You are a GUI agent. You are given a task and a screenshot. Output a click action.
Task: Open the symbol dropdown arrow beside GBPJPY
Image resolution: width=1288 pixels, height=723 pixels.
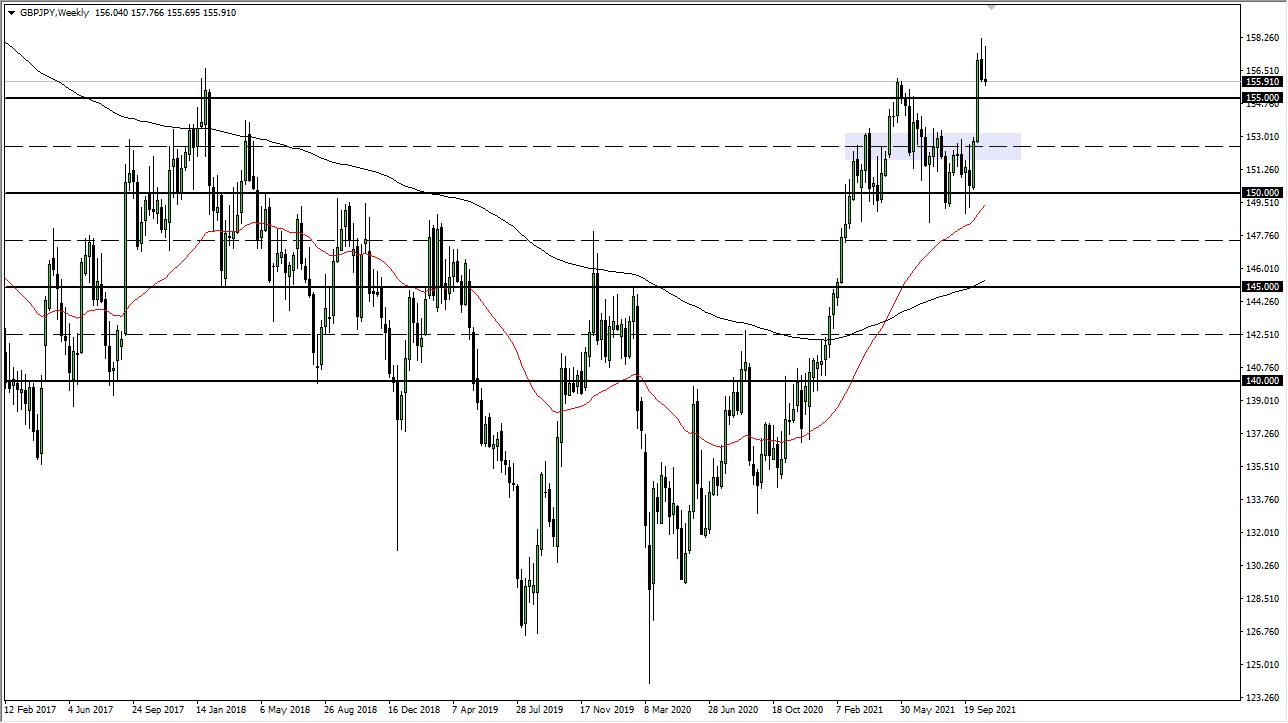(12, 14)
